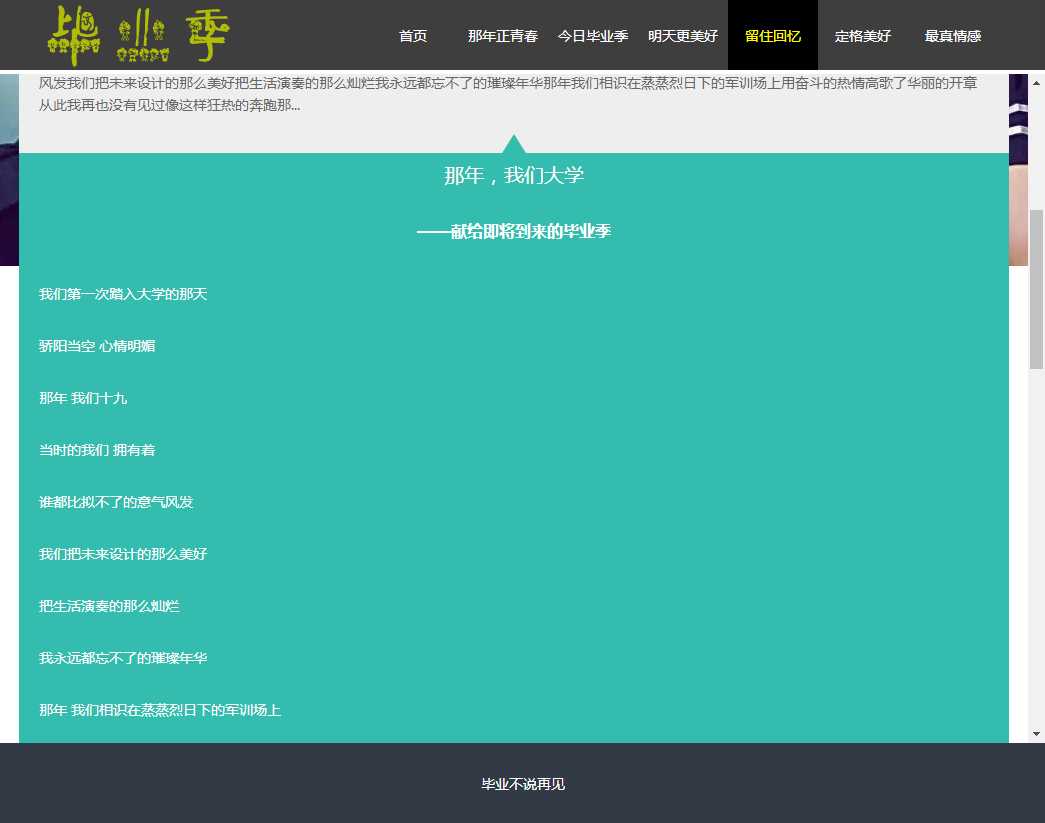Click the poem line 我们第一次踏入大学的那天
This screenshot has width=1045, height=823.
pyautogui.click(x=123, y=294)
